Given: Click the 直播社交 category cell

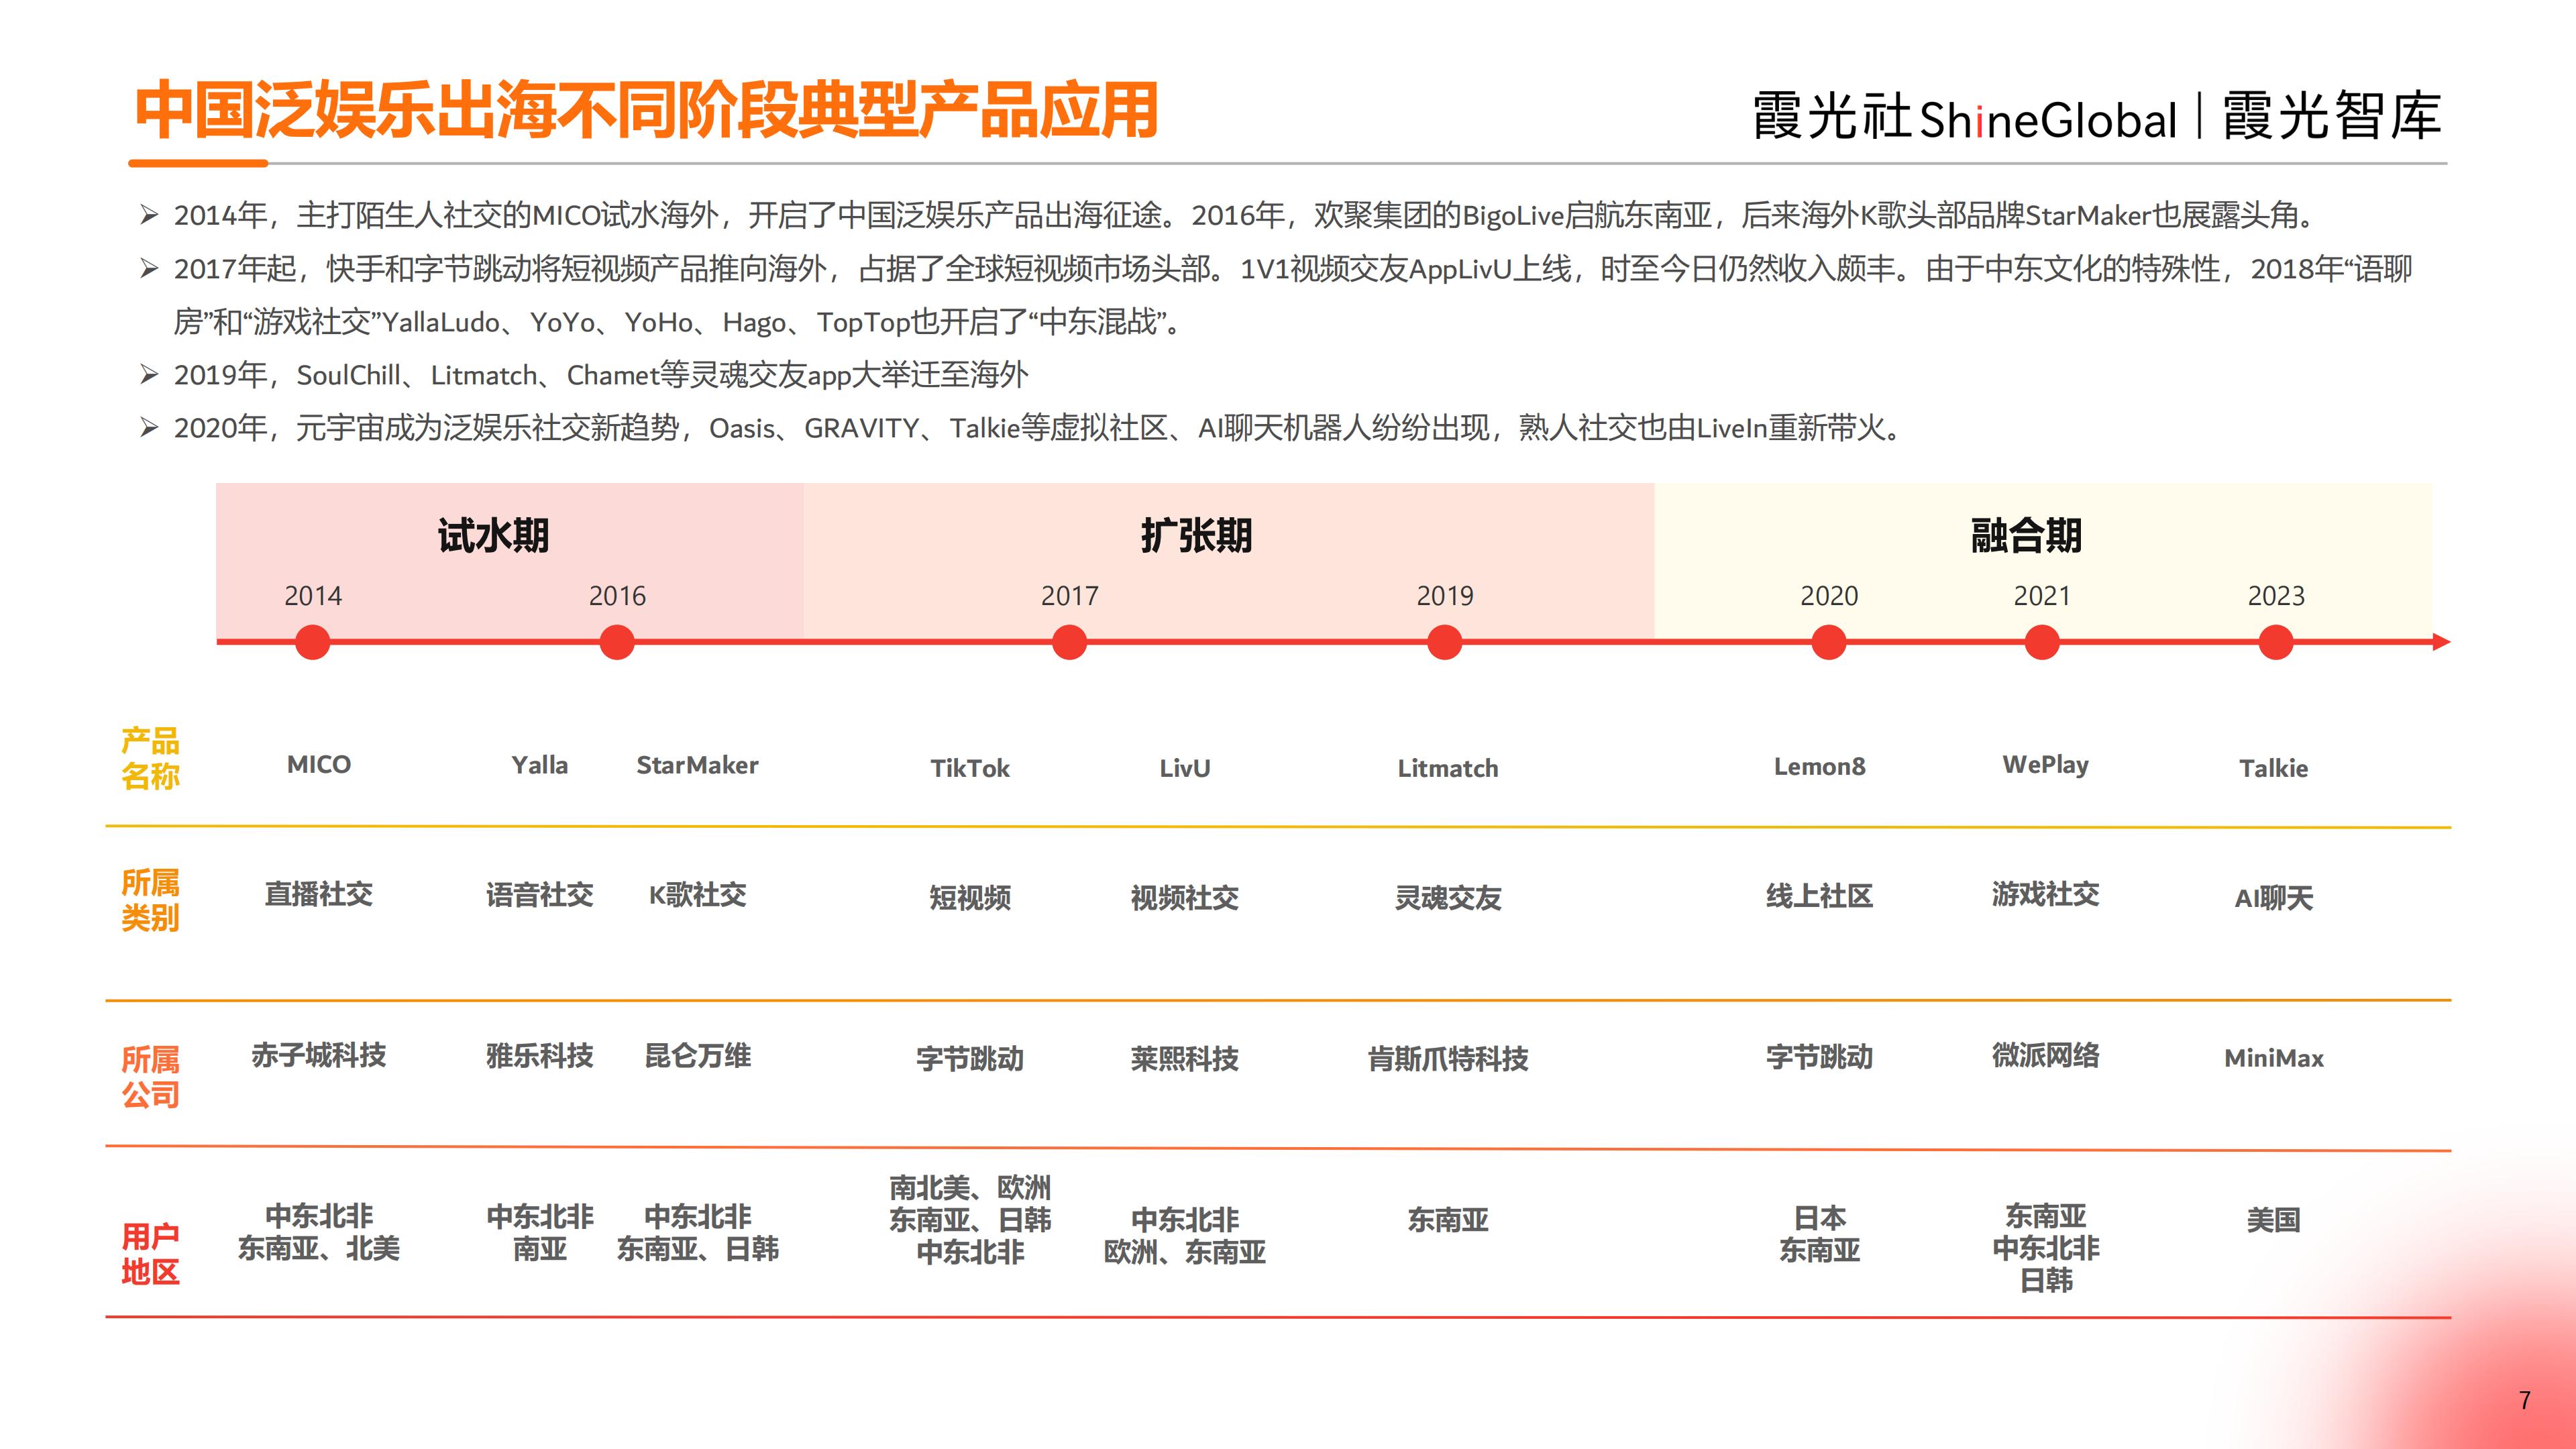Looking at the screenshot, I should [x=319, y=894].
